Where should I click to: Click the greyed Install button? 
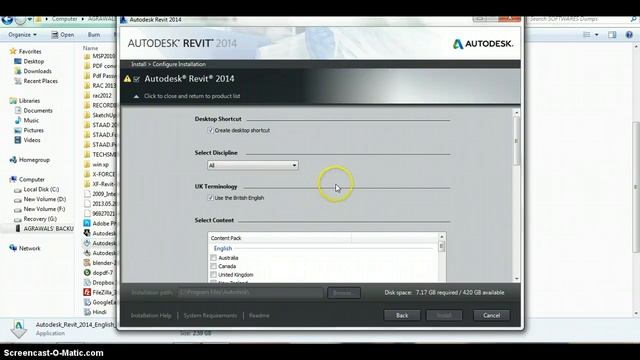coord(444,315)
